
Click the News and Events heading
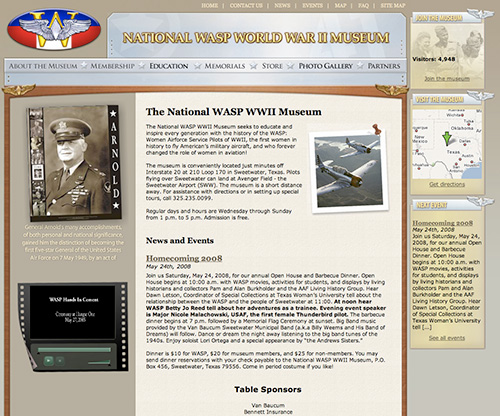click(x=180, y=240)
